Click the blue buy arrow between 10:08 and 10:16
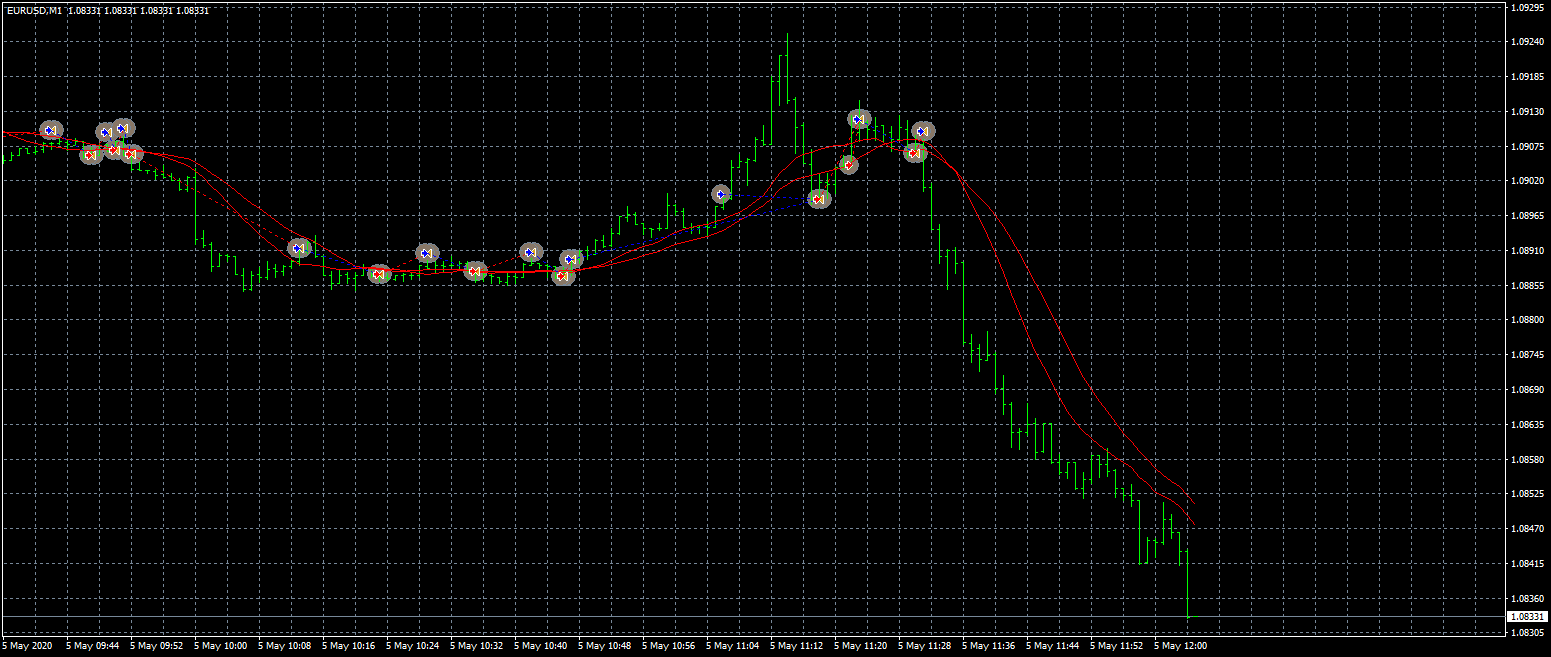 299,248
